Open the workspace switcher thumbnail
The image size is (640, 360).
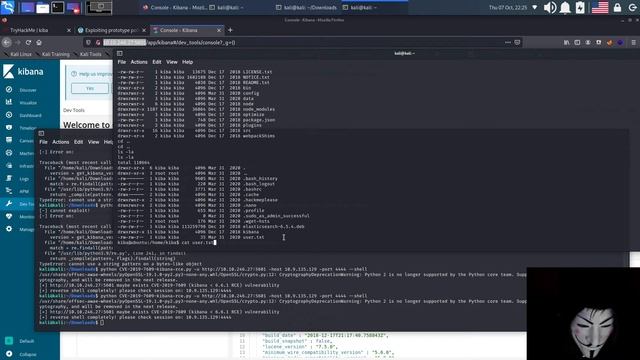[x=98, y=7]
